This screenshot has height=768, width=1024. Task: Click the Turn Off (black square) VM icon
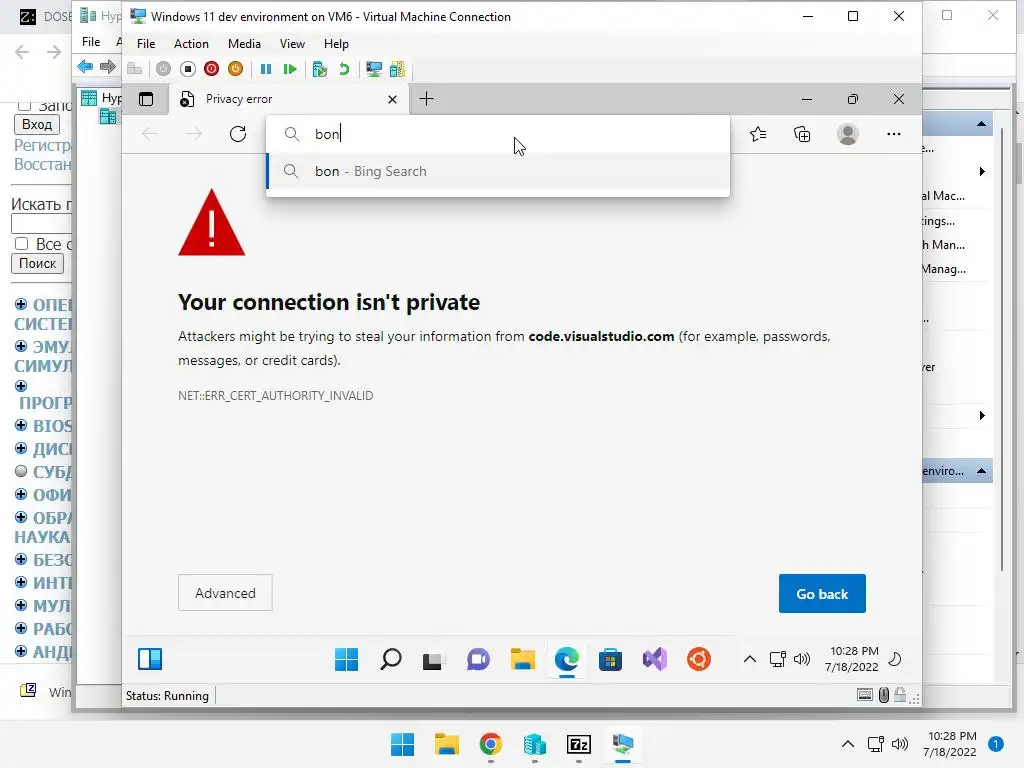click(187, 69)
